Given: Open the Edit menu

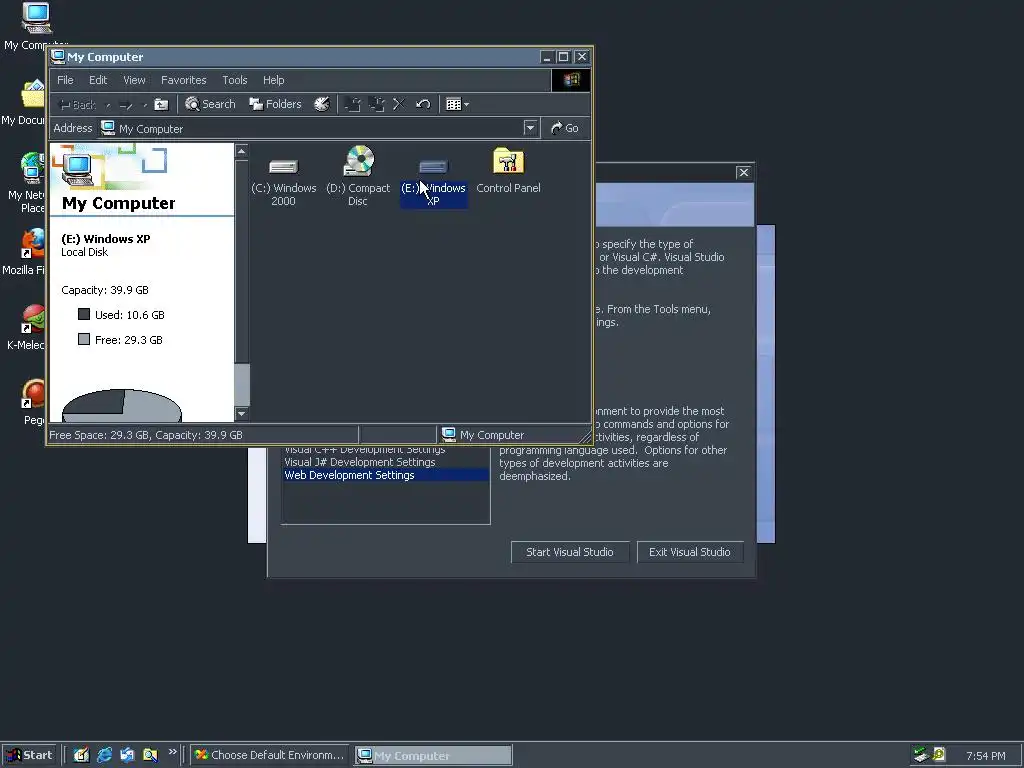Looking at the screenshot, I should tap(98, 80).
